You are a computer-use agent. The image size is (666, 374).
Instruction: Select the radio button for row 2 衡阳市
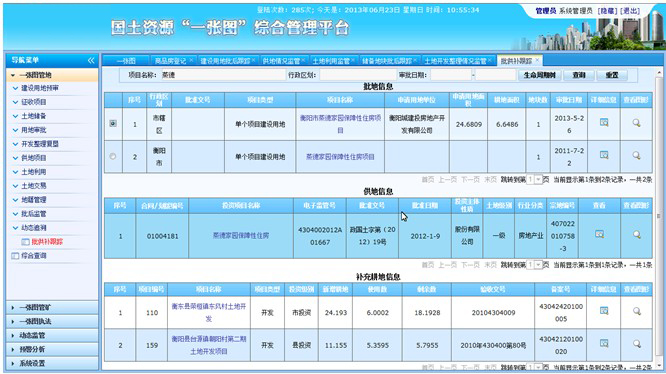click(113, 156)
